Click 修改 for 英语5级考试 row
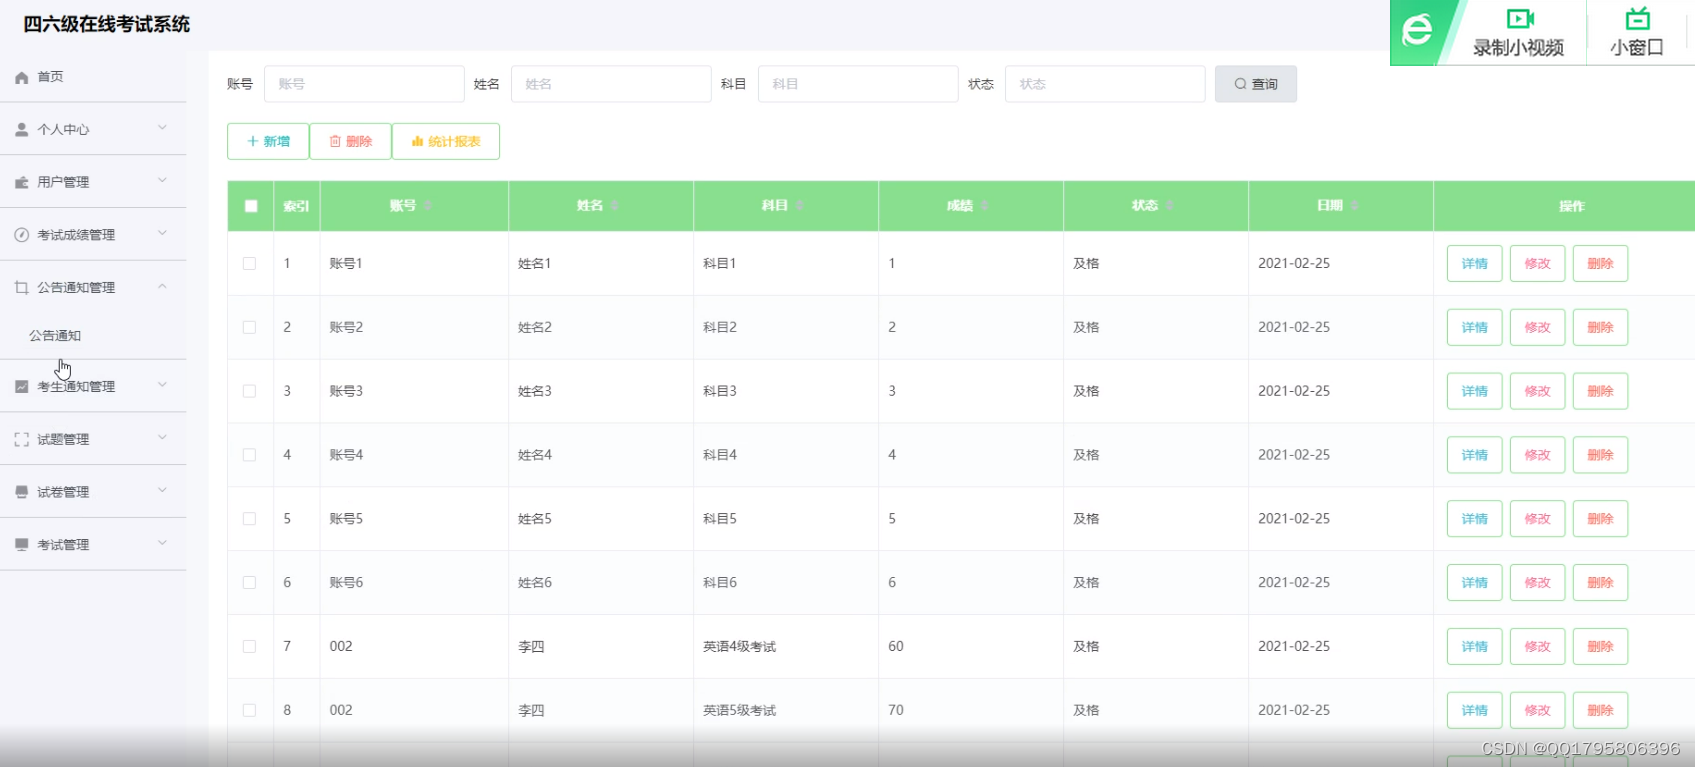 [1537, 710]
